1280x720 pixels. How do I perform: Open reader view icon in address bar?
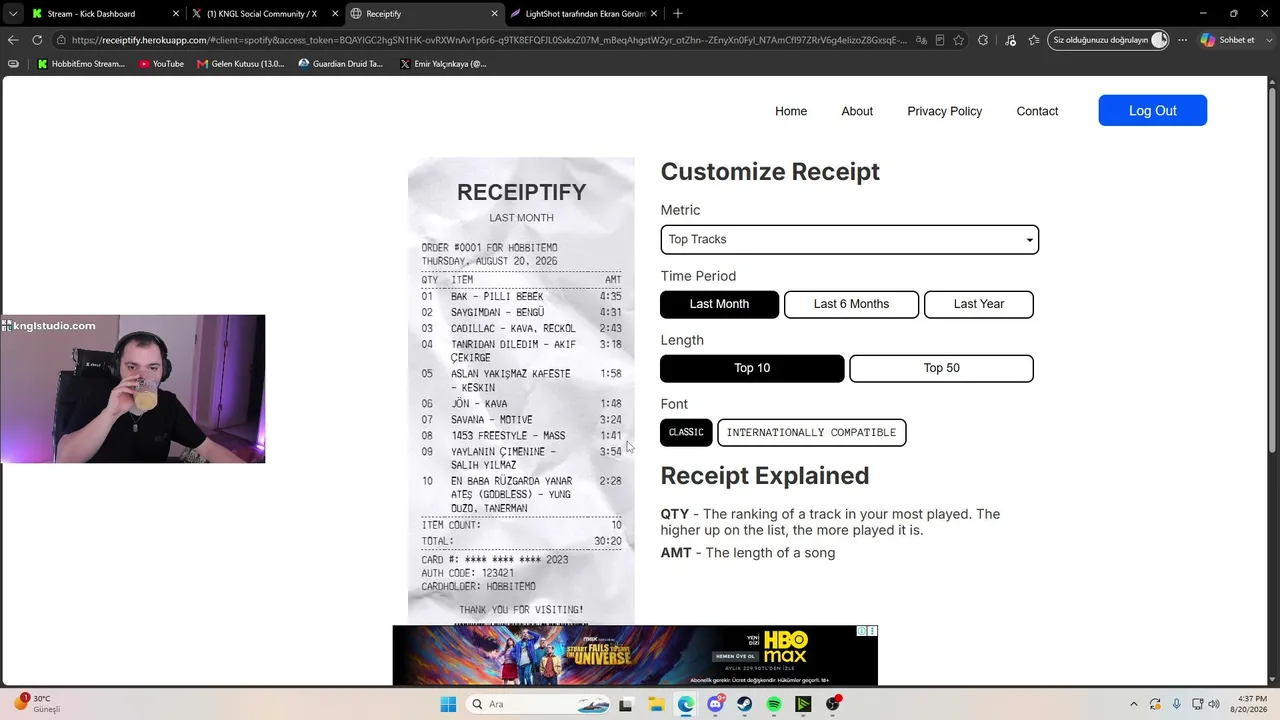click(x=940, y=40)
